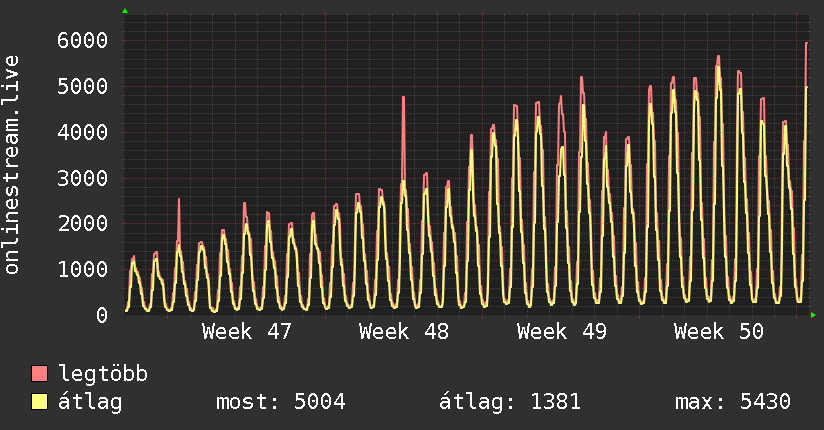Click the Week 47 x-axis label
Image resolution: width=824 pixels, height=430 pixels.
tap(246, 331)
